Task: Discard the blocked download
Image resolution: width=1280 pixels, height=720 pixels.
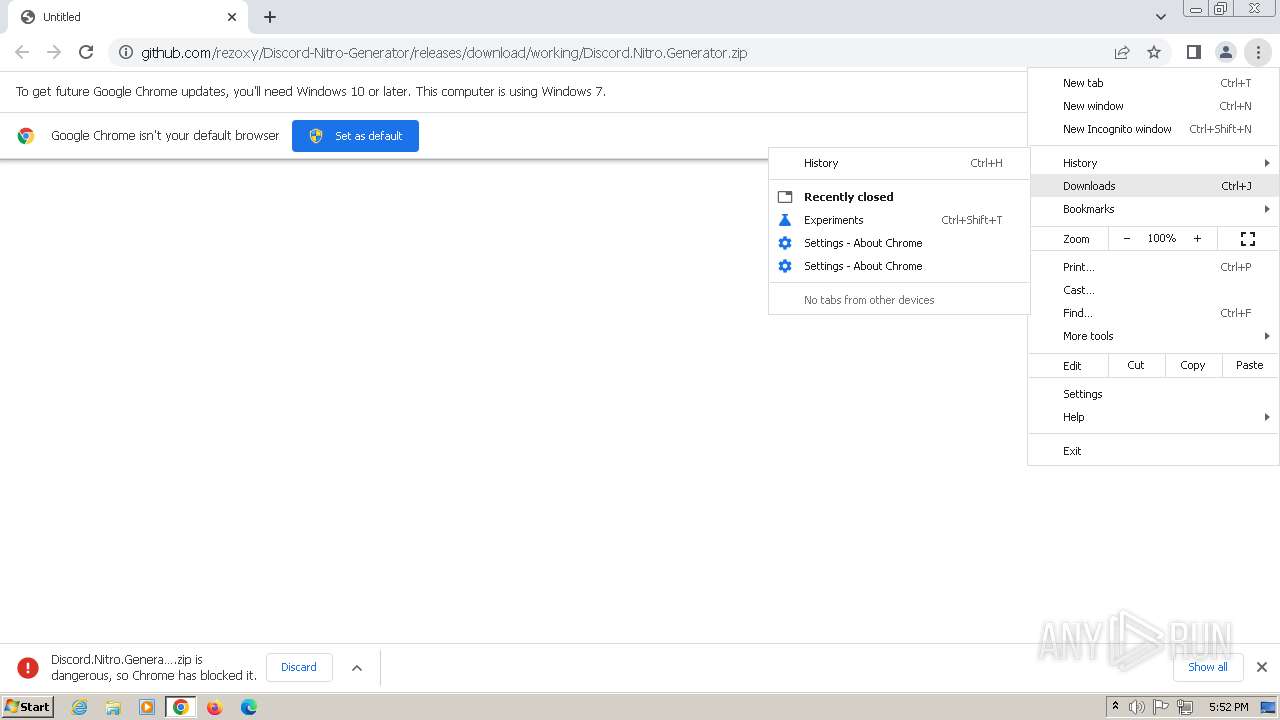Action: [299, 667]
